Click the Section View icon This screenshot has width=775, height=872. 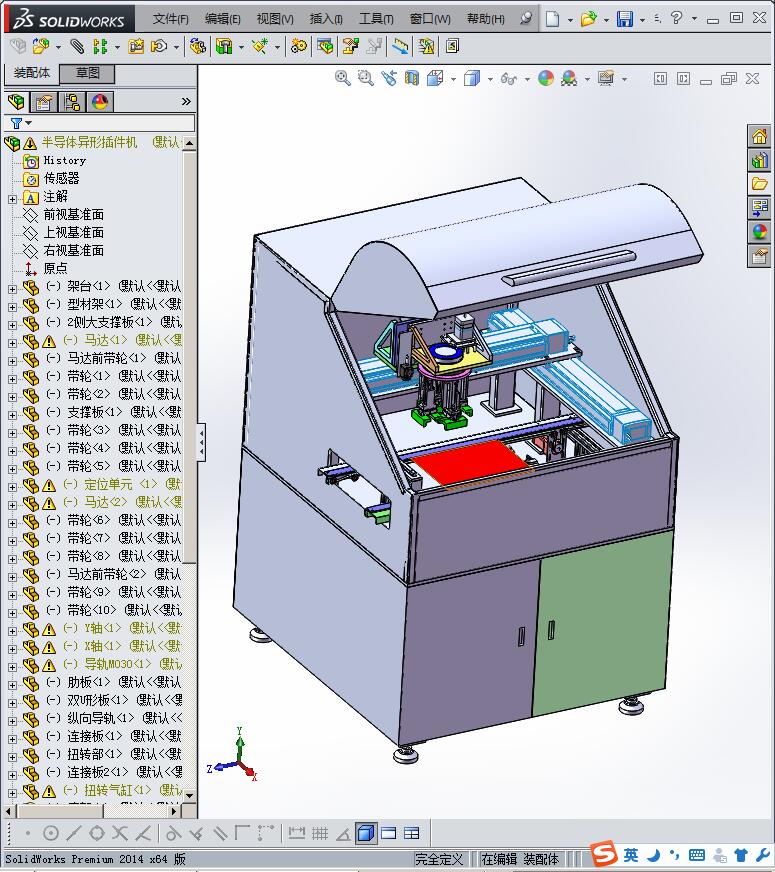point(411,78)
